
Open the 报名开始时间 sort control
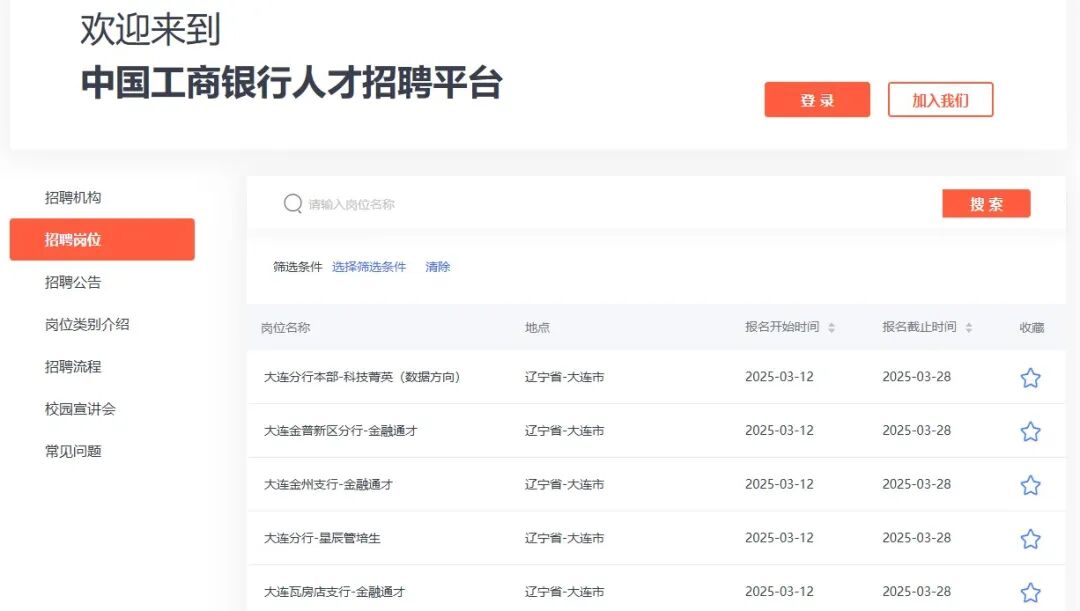[x=832, y=327]
